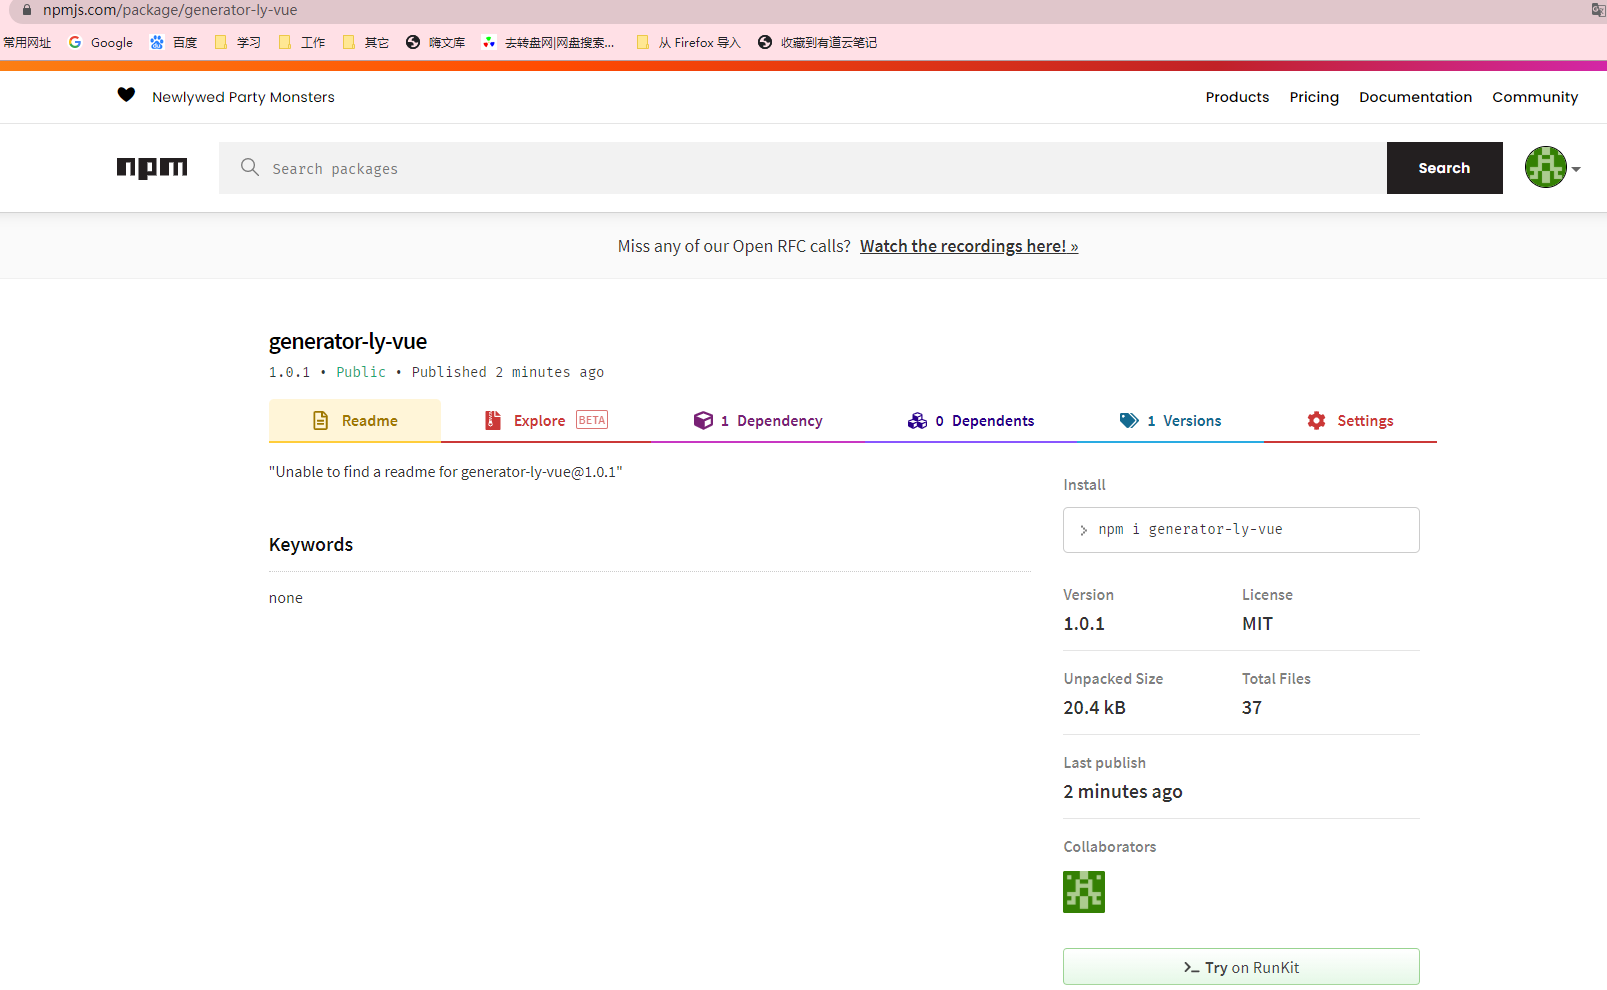Screen dimensions: 1607x990
Task: Expand the avatar dropdown arrow
Action: click(1576, 169)
